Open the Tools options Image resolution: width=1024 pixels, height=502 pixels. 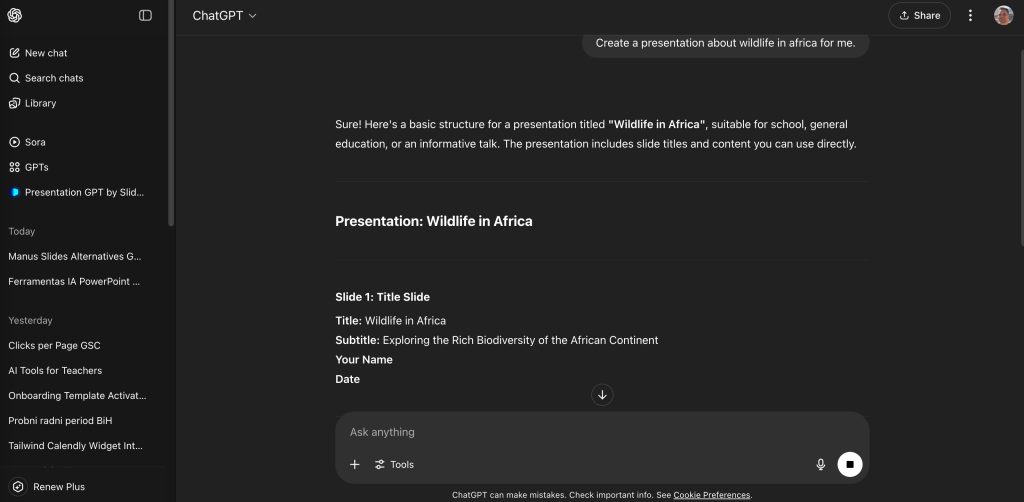click(x=394, y=464)
